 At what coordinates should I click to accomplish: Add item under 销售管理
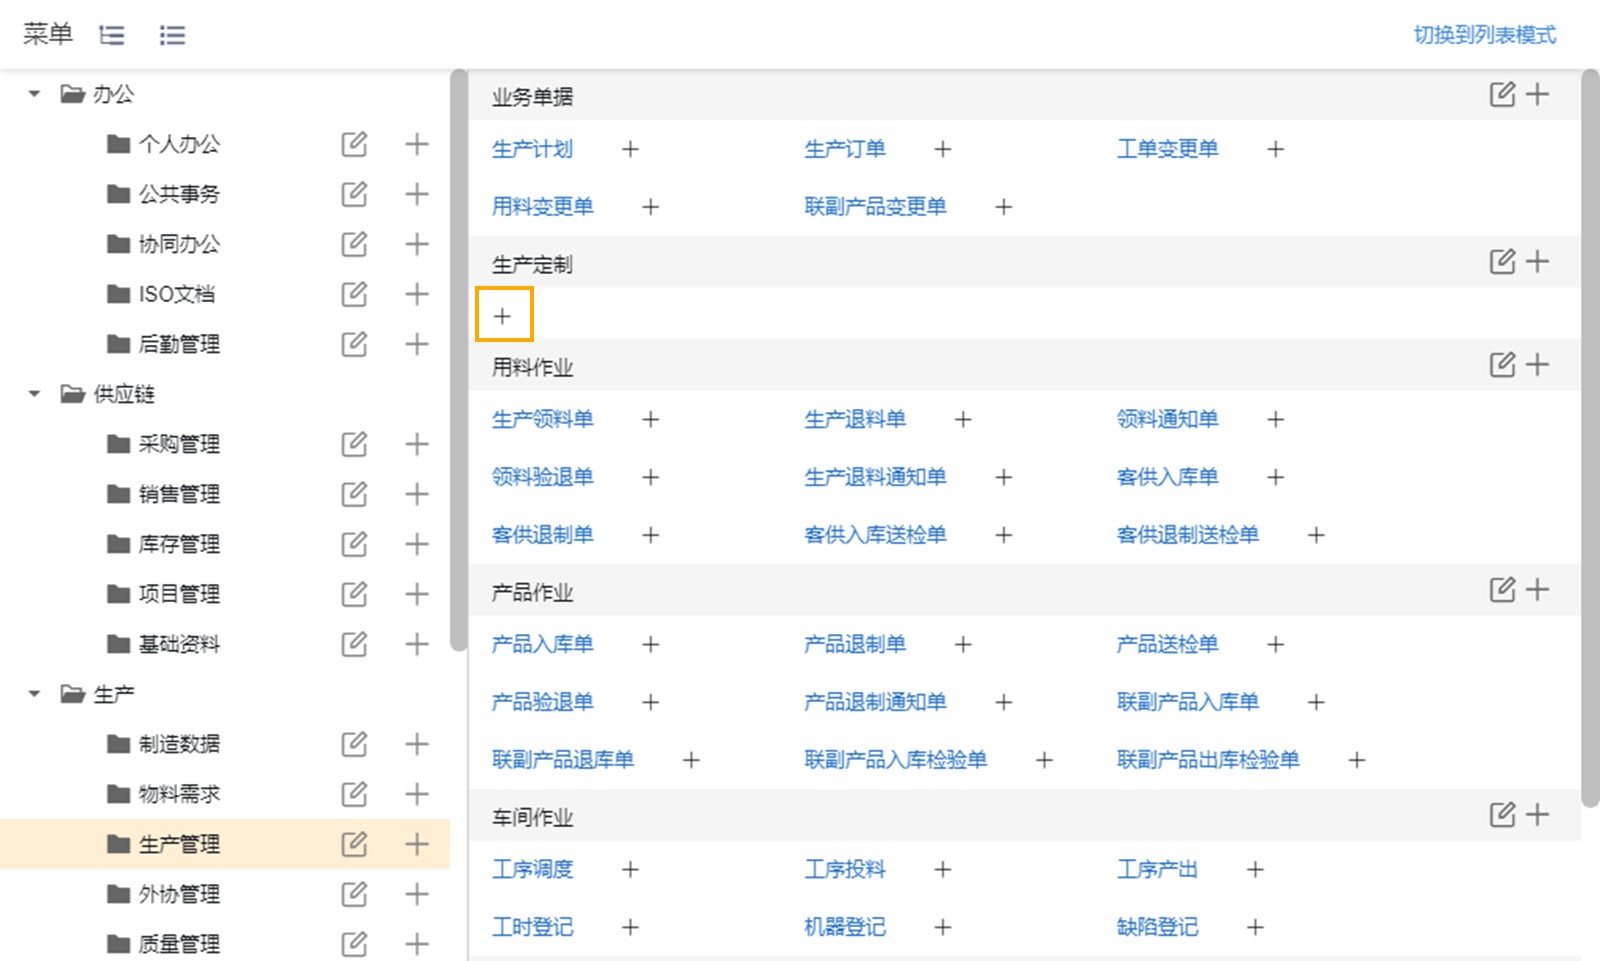pyautogui.click(x=417, y=494)
